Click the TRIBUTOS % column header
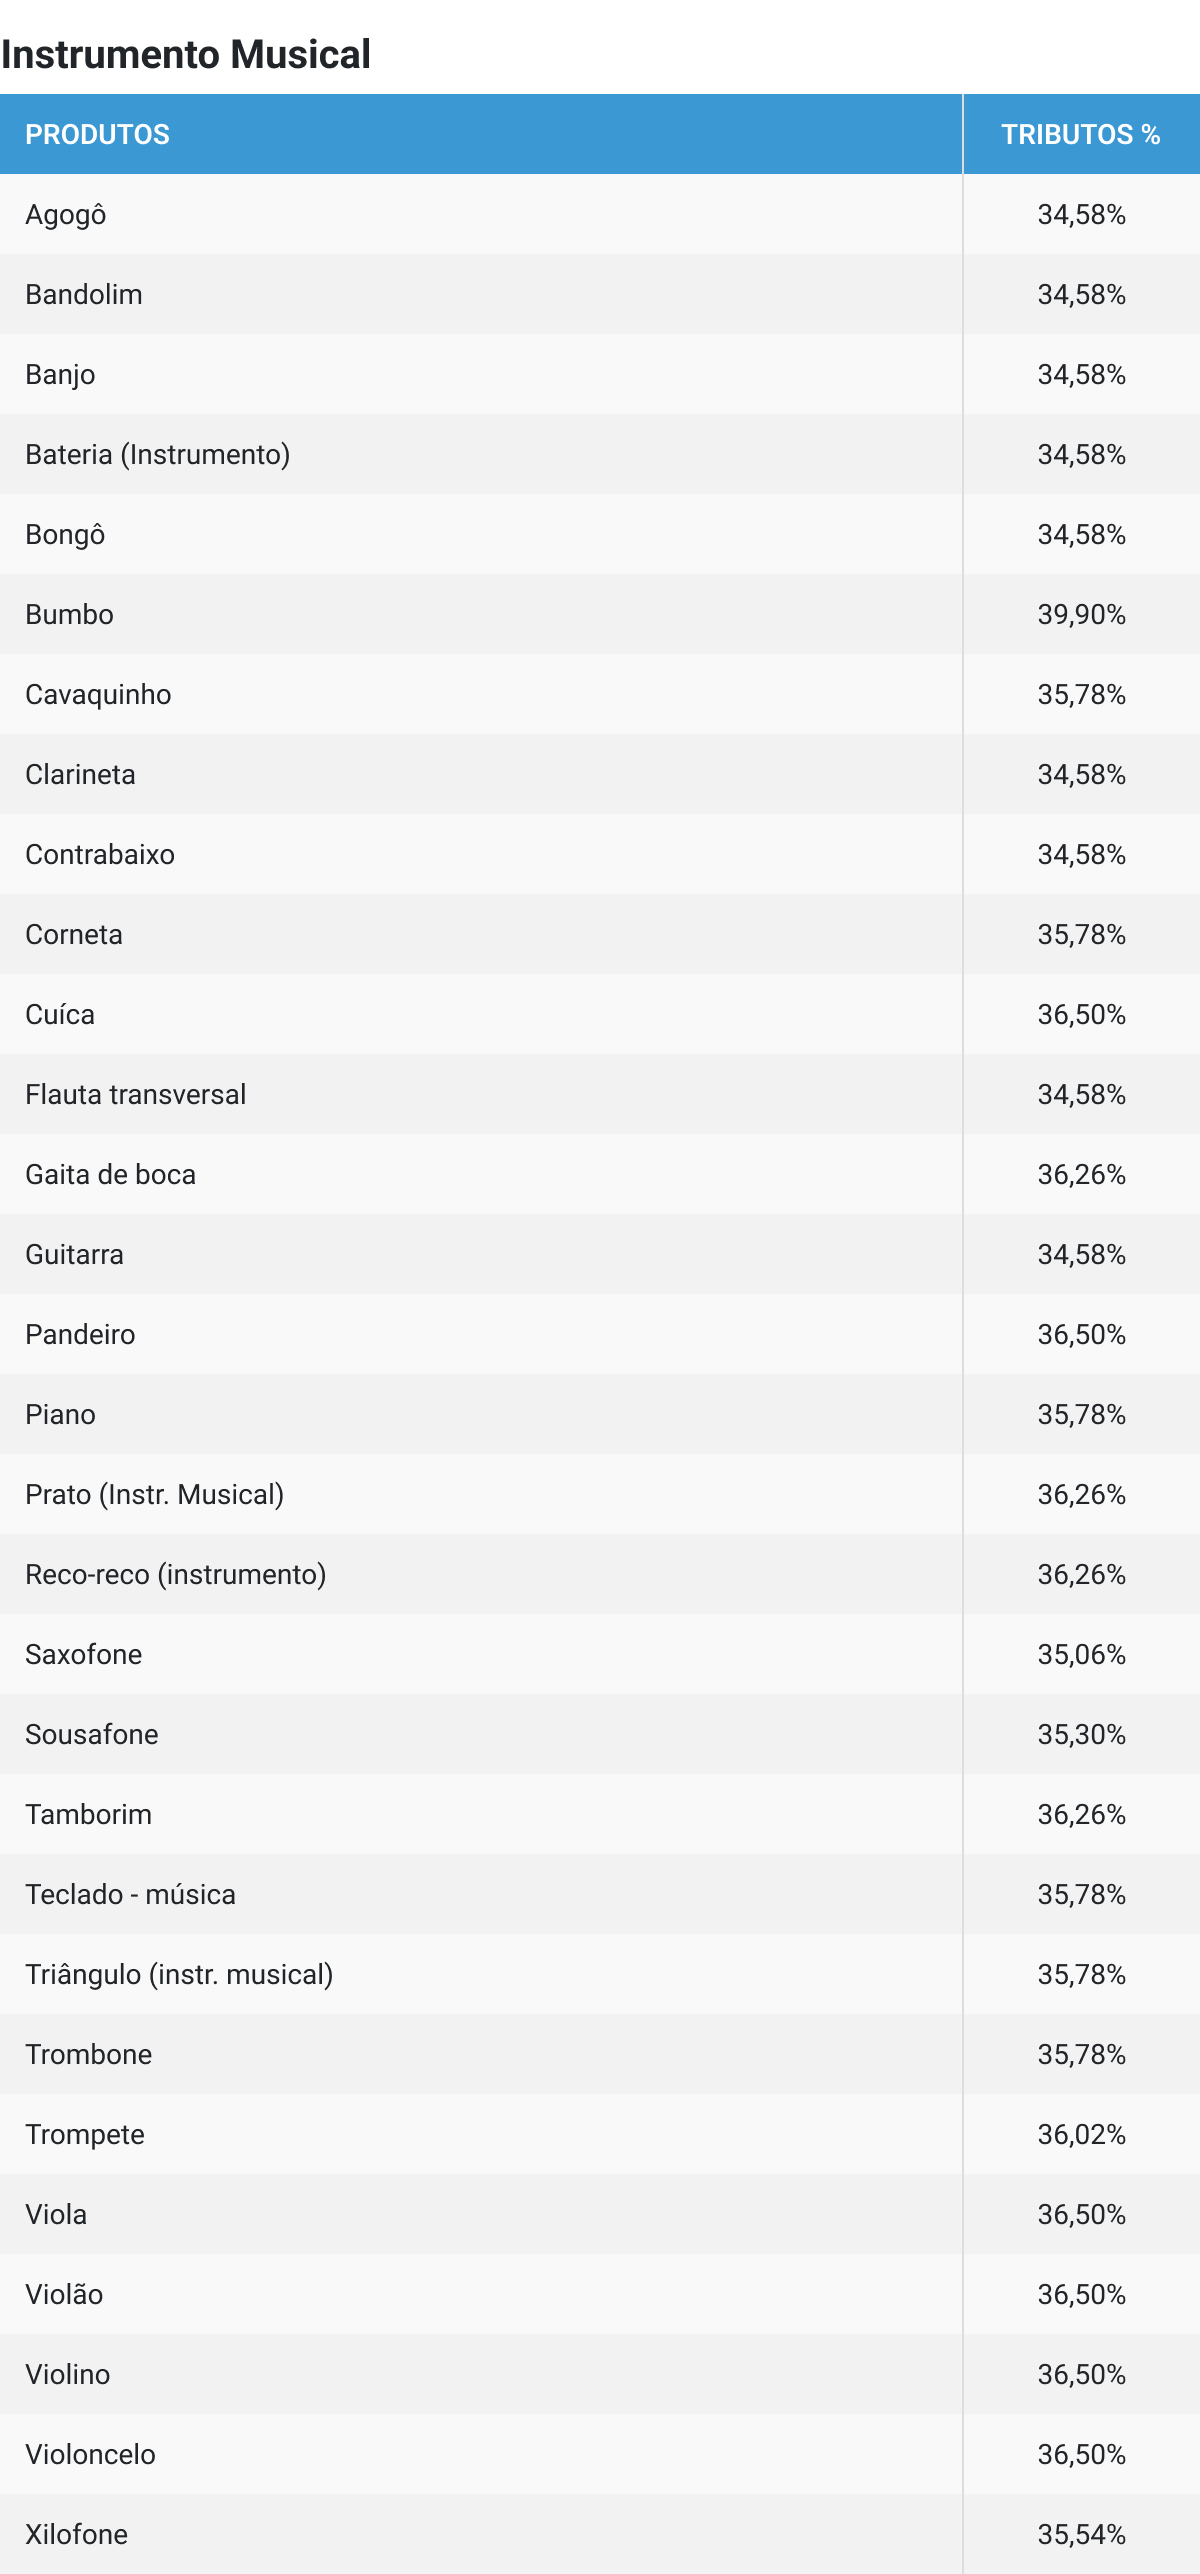This screenshot has height=2574, width=1200. click(1080, 134)
